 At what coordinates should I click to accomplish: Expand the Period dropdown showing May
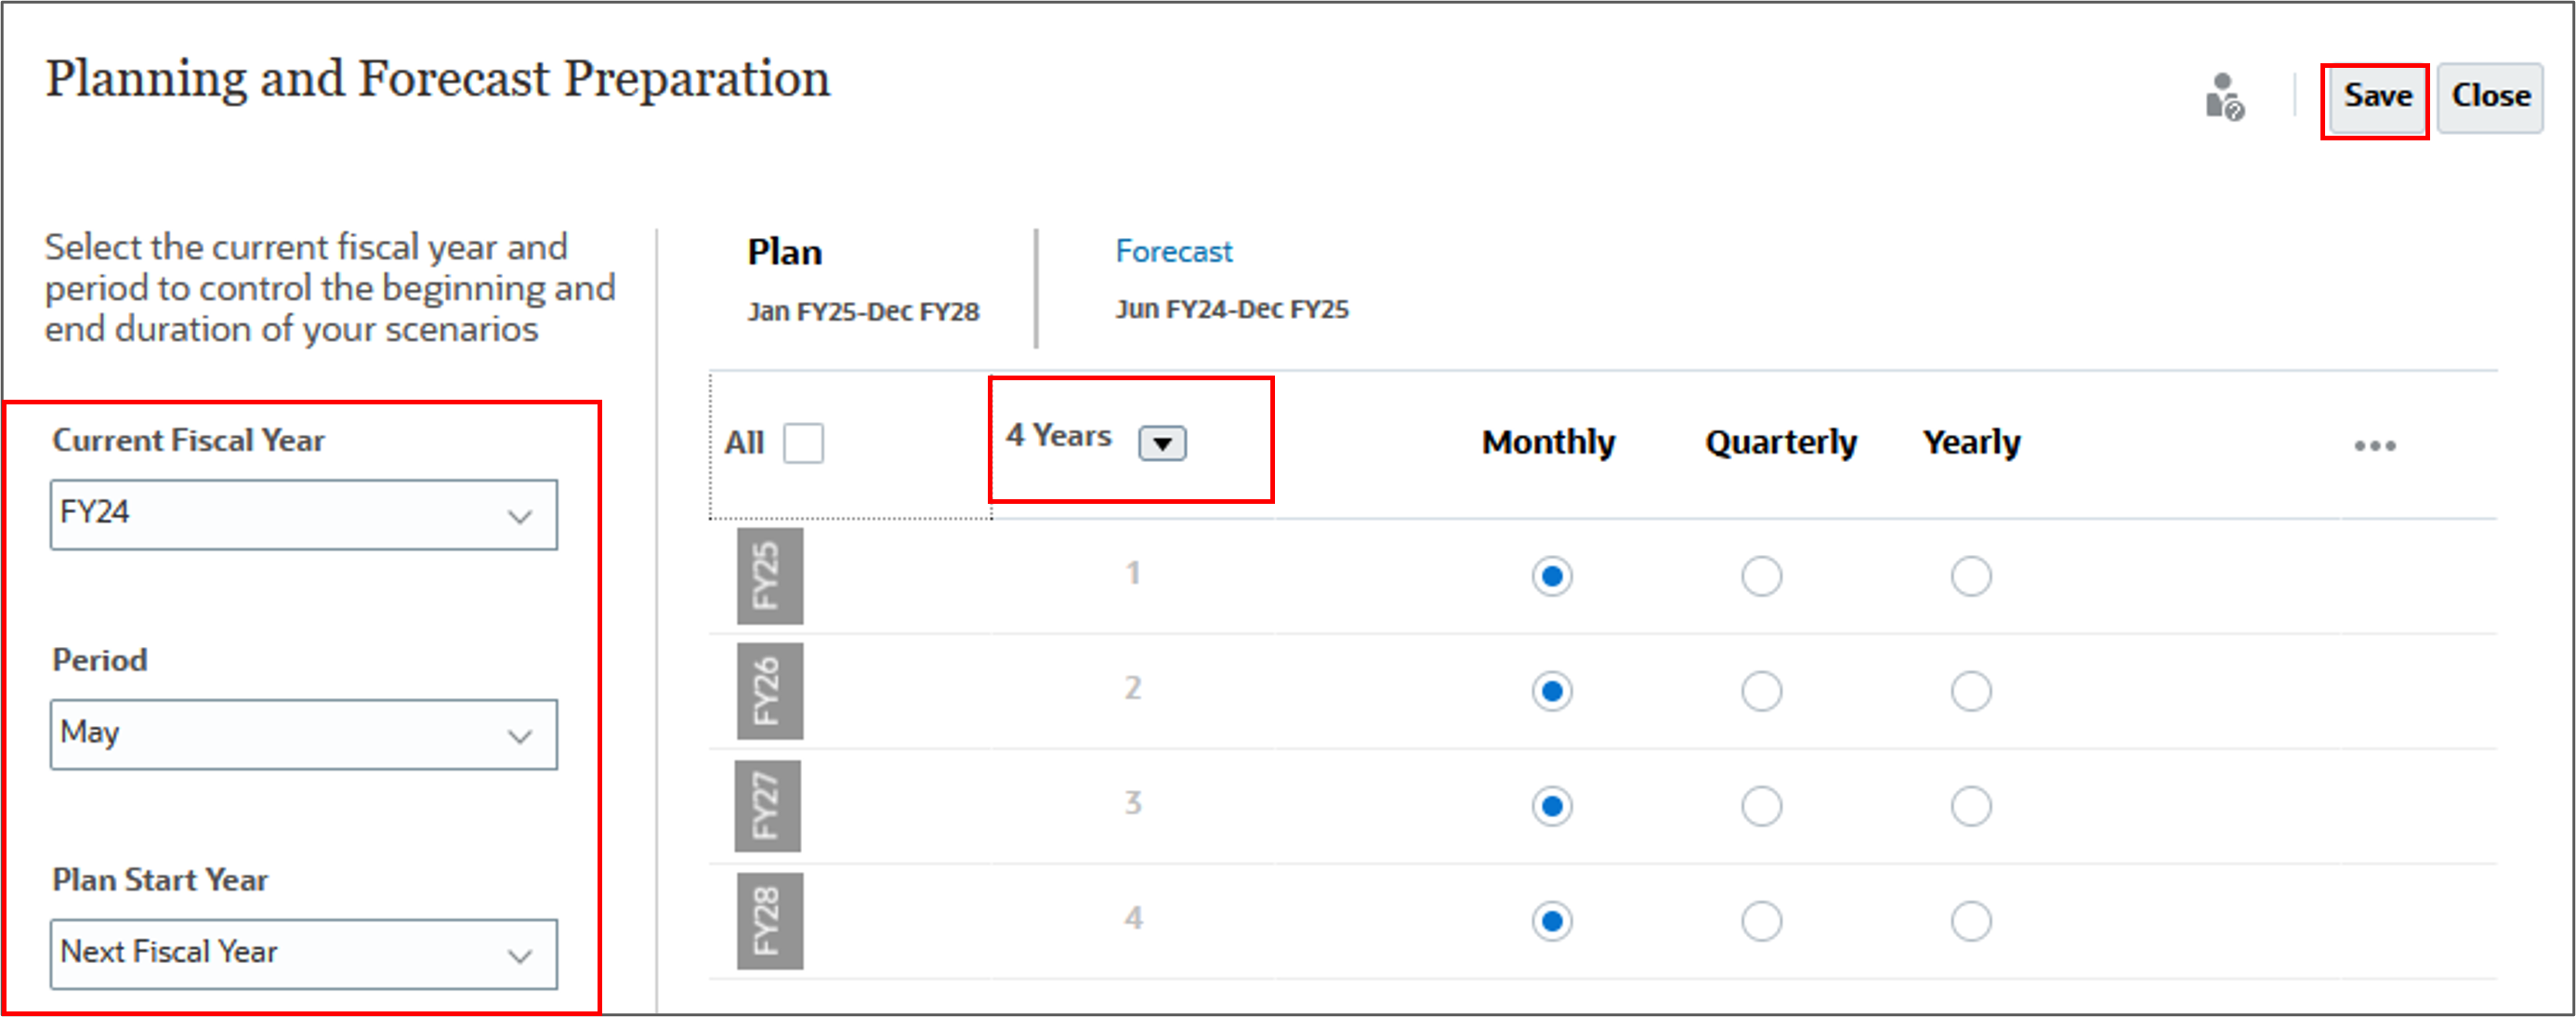click(304, 735)
